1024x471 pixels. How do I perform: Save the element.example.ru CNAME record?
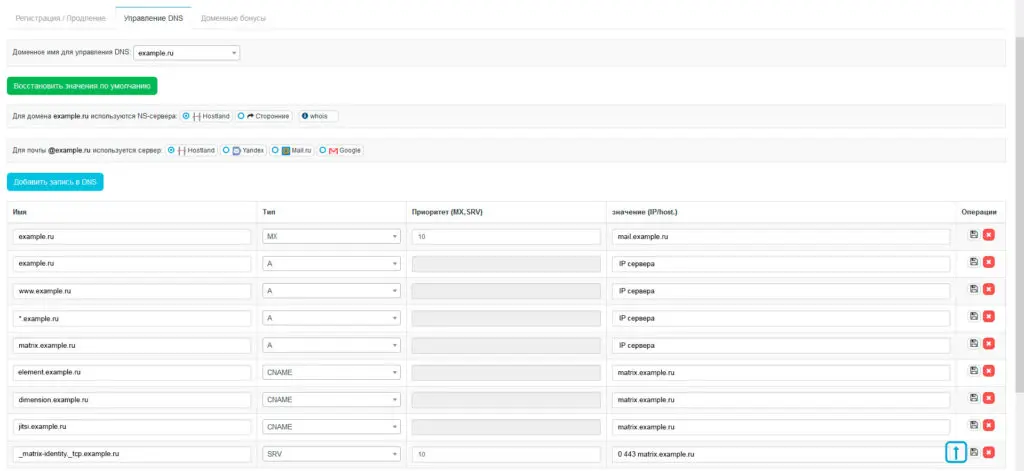pos(974,370)
